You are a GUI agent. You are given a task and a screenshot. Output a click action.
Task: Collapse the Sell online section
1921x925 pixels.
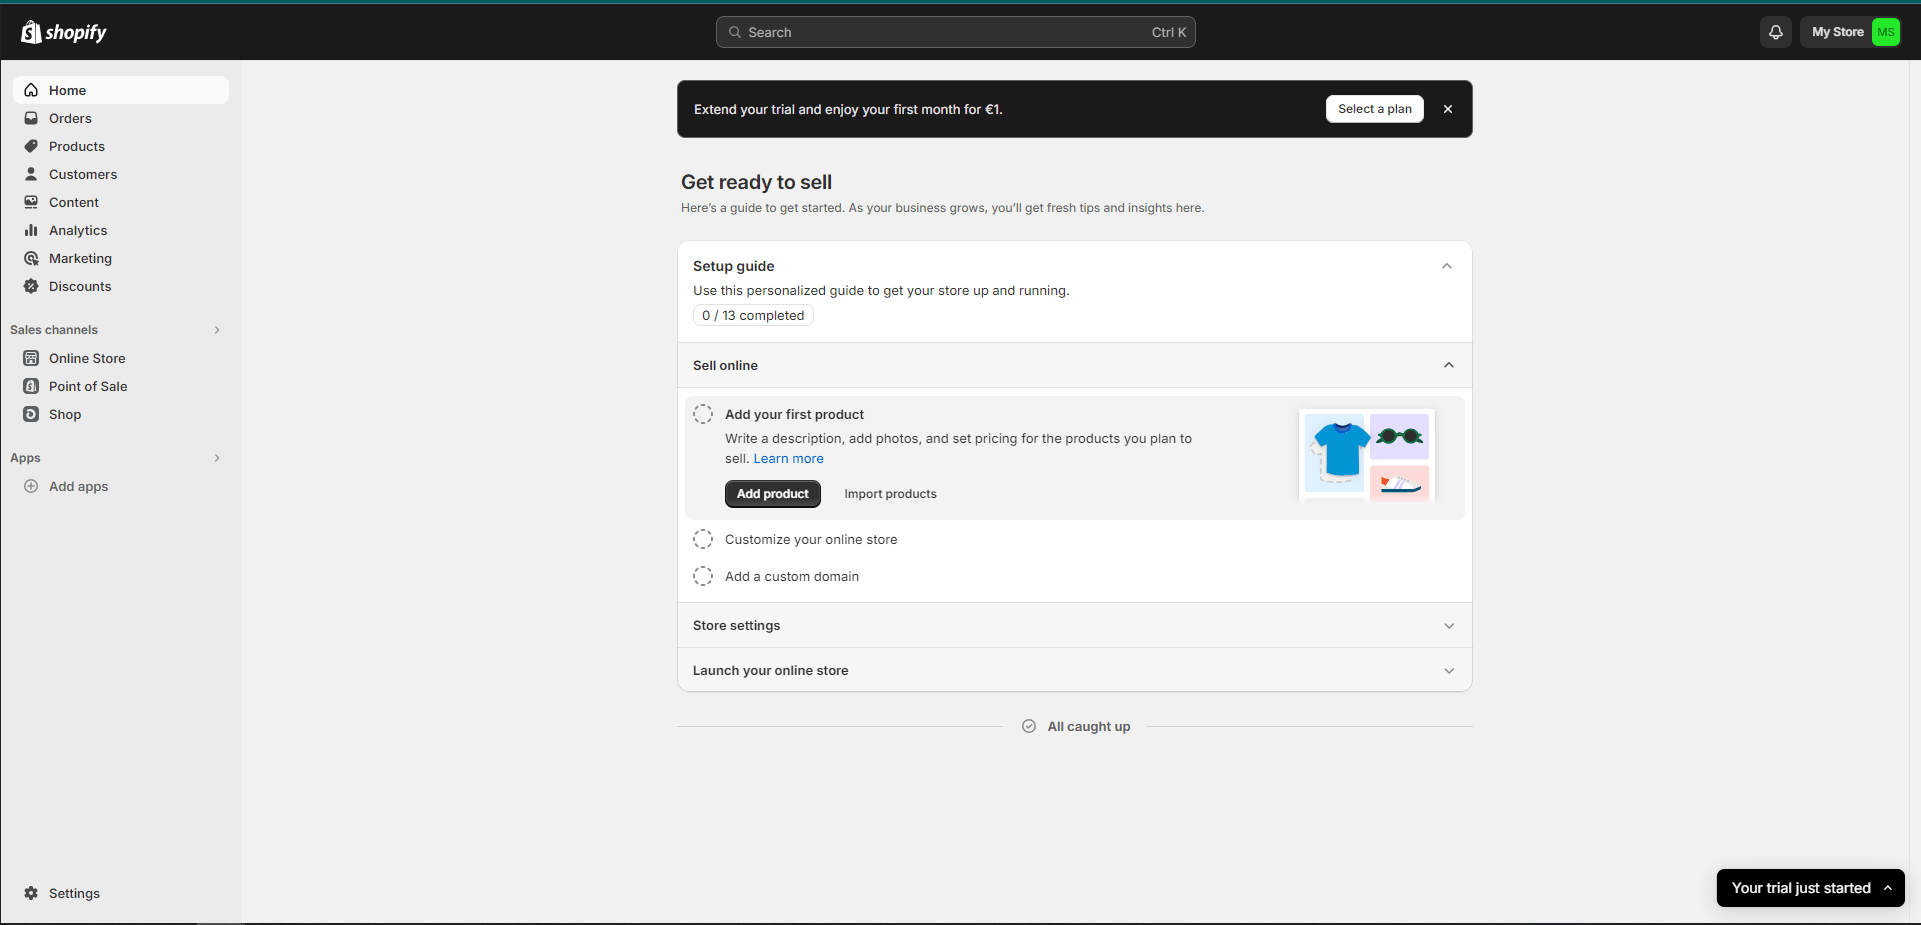click(1448, 365)
